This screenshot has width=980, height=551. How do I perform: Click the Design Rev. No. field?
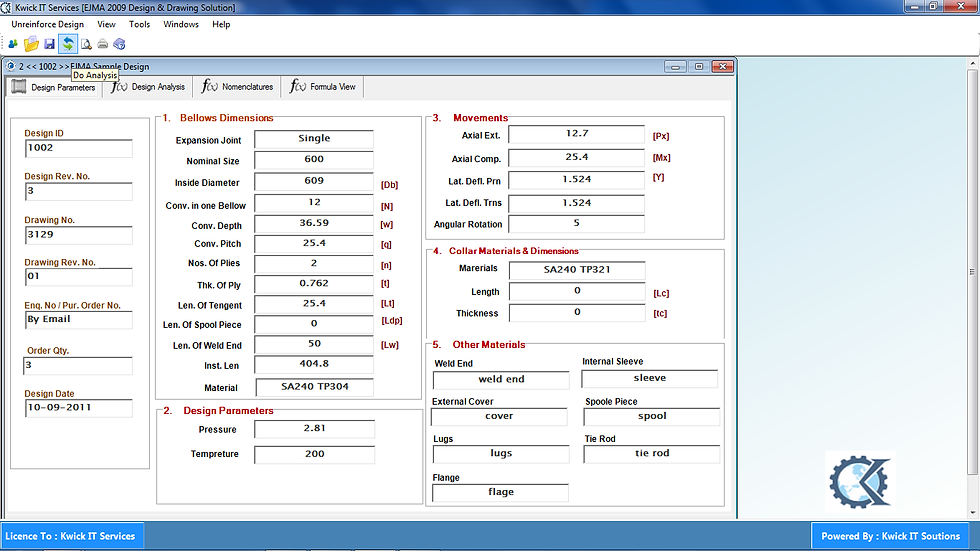pos(79,191)
